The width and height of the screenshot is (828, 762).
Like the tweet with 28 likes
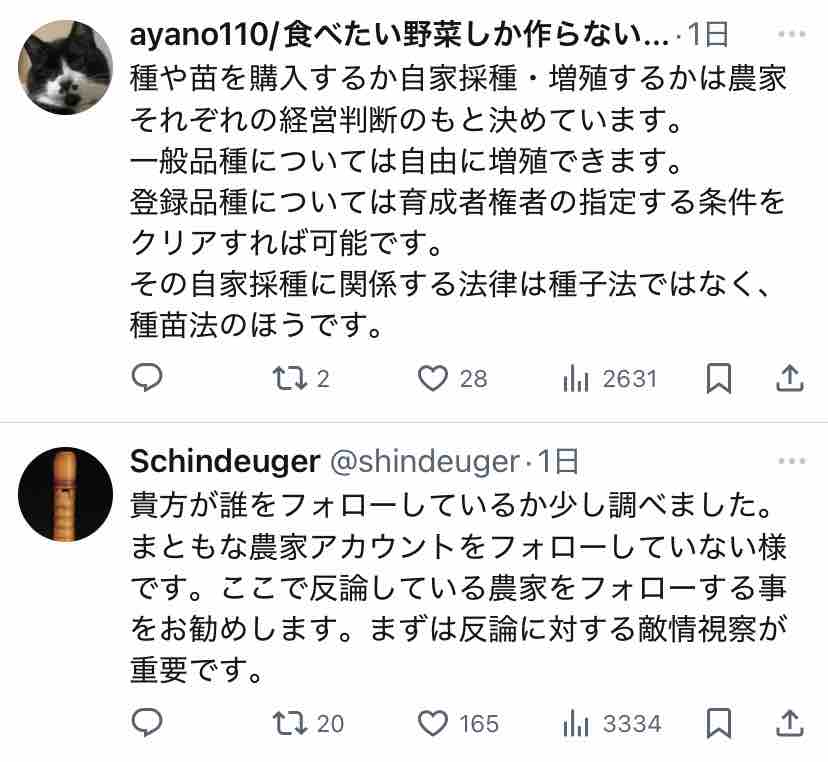coord(431,378)
